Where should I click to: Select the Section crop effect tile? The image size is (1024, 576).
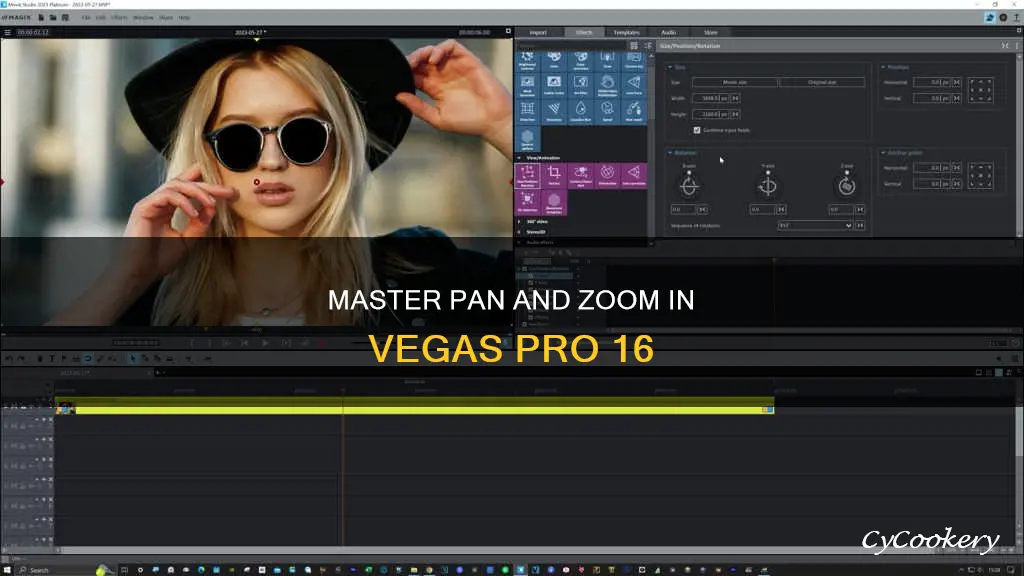(554, 176)
